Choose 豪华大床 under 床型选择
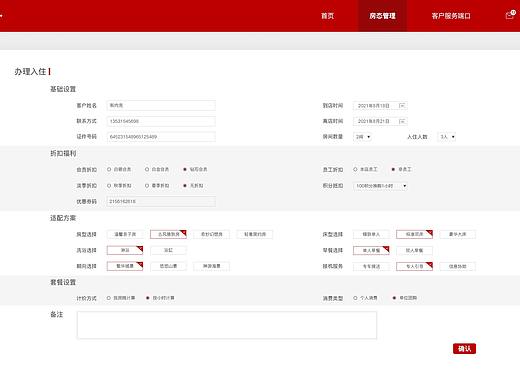 point(458,234)
